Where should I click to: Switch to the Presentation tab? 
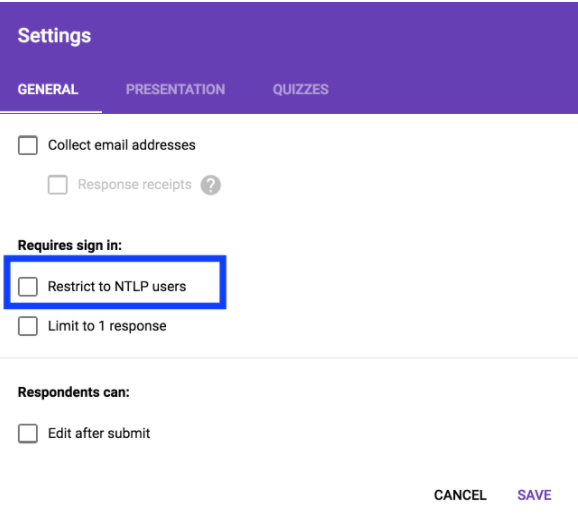[175, 90]
